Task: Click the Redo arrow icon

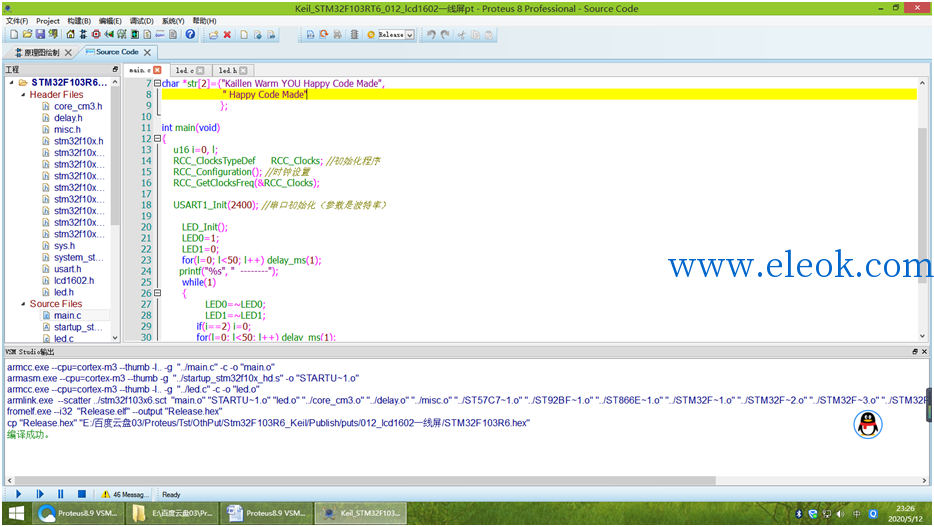Action: point(445,35)
